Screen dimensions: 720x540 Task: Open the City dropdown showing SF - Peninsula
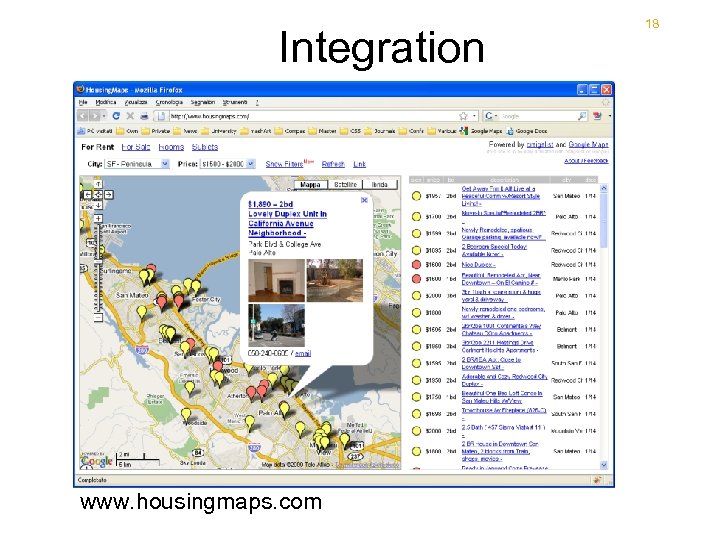tap(137, 164)
